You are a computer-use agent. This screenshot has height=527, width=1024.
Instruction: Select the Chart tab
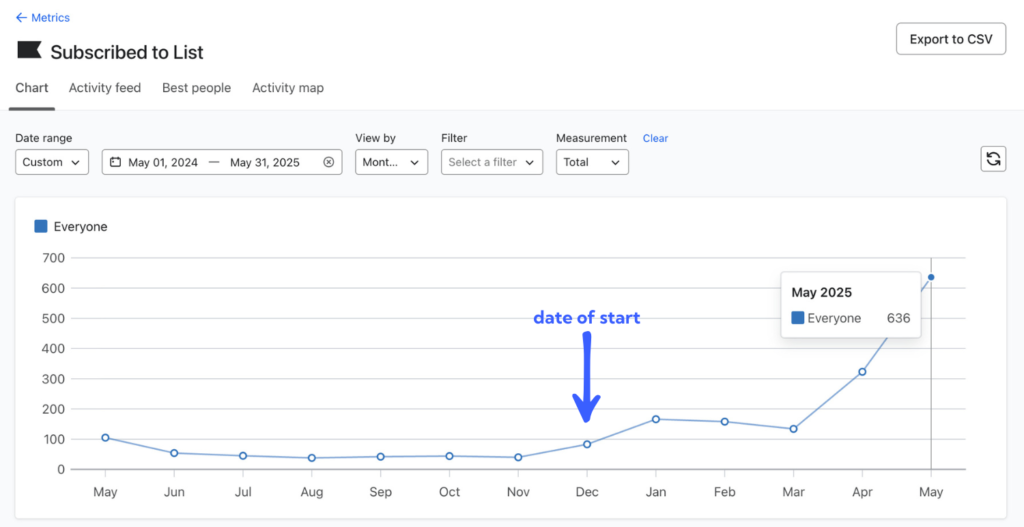[x=32, y=88]
